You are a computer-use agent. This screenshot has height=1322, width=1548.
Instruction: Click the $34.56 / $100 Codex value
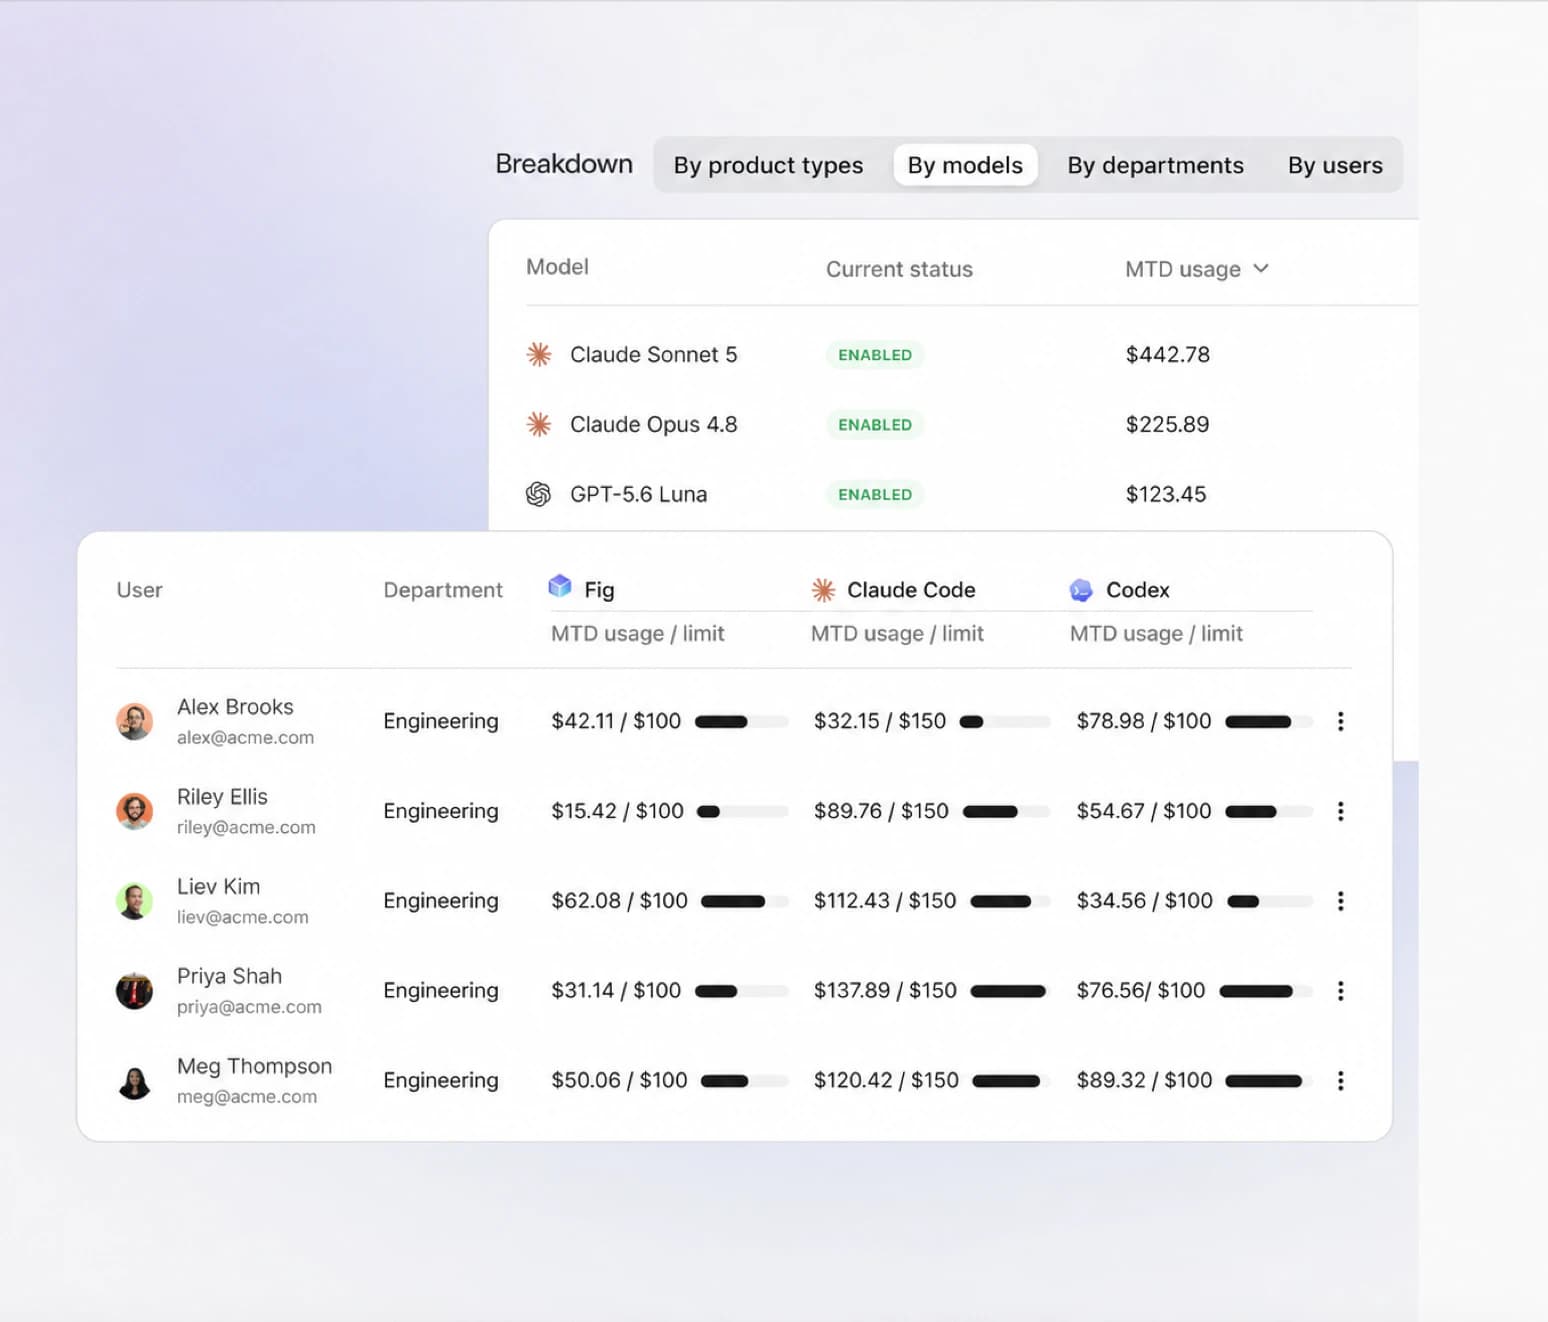tap(1144, 901)
